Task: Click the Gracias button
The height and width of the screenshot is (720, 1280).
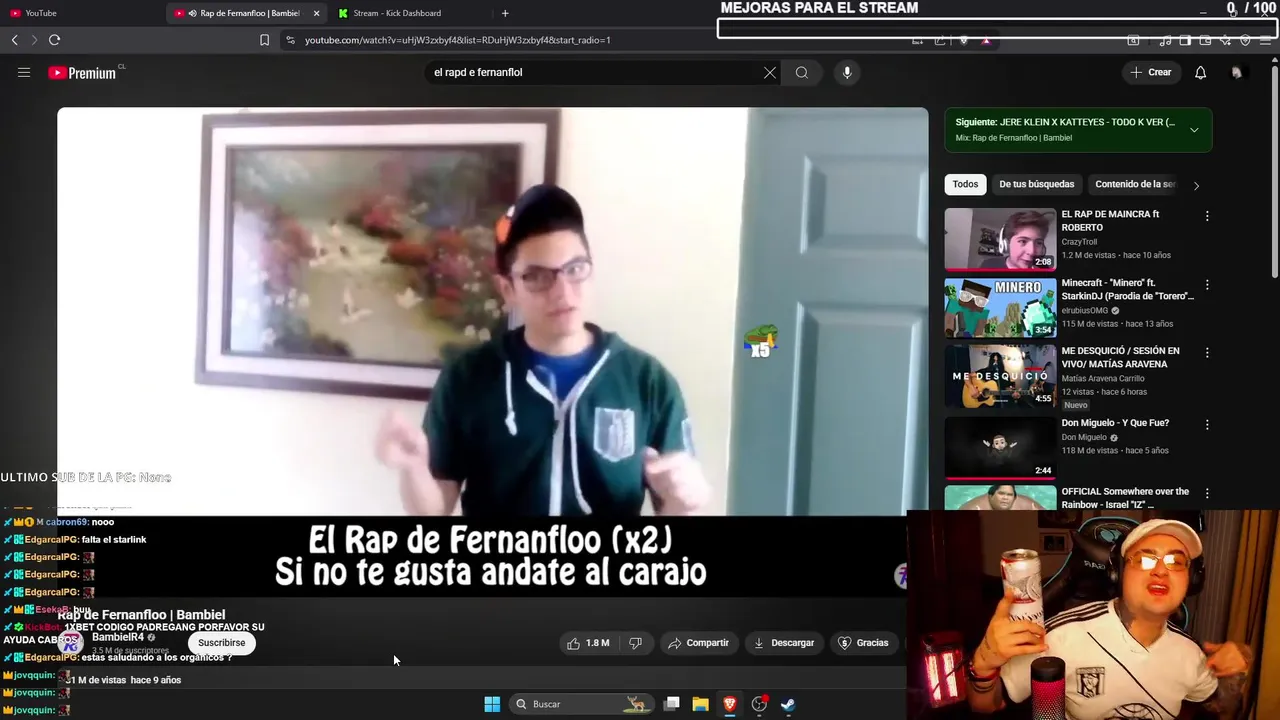Action: coord(863,643)
